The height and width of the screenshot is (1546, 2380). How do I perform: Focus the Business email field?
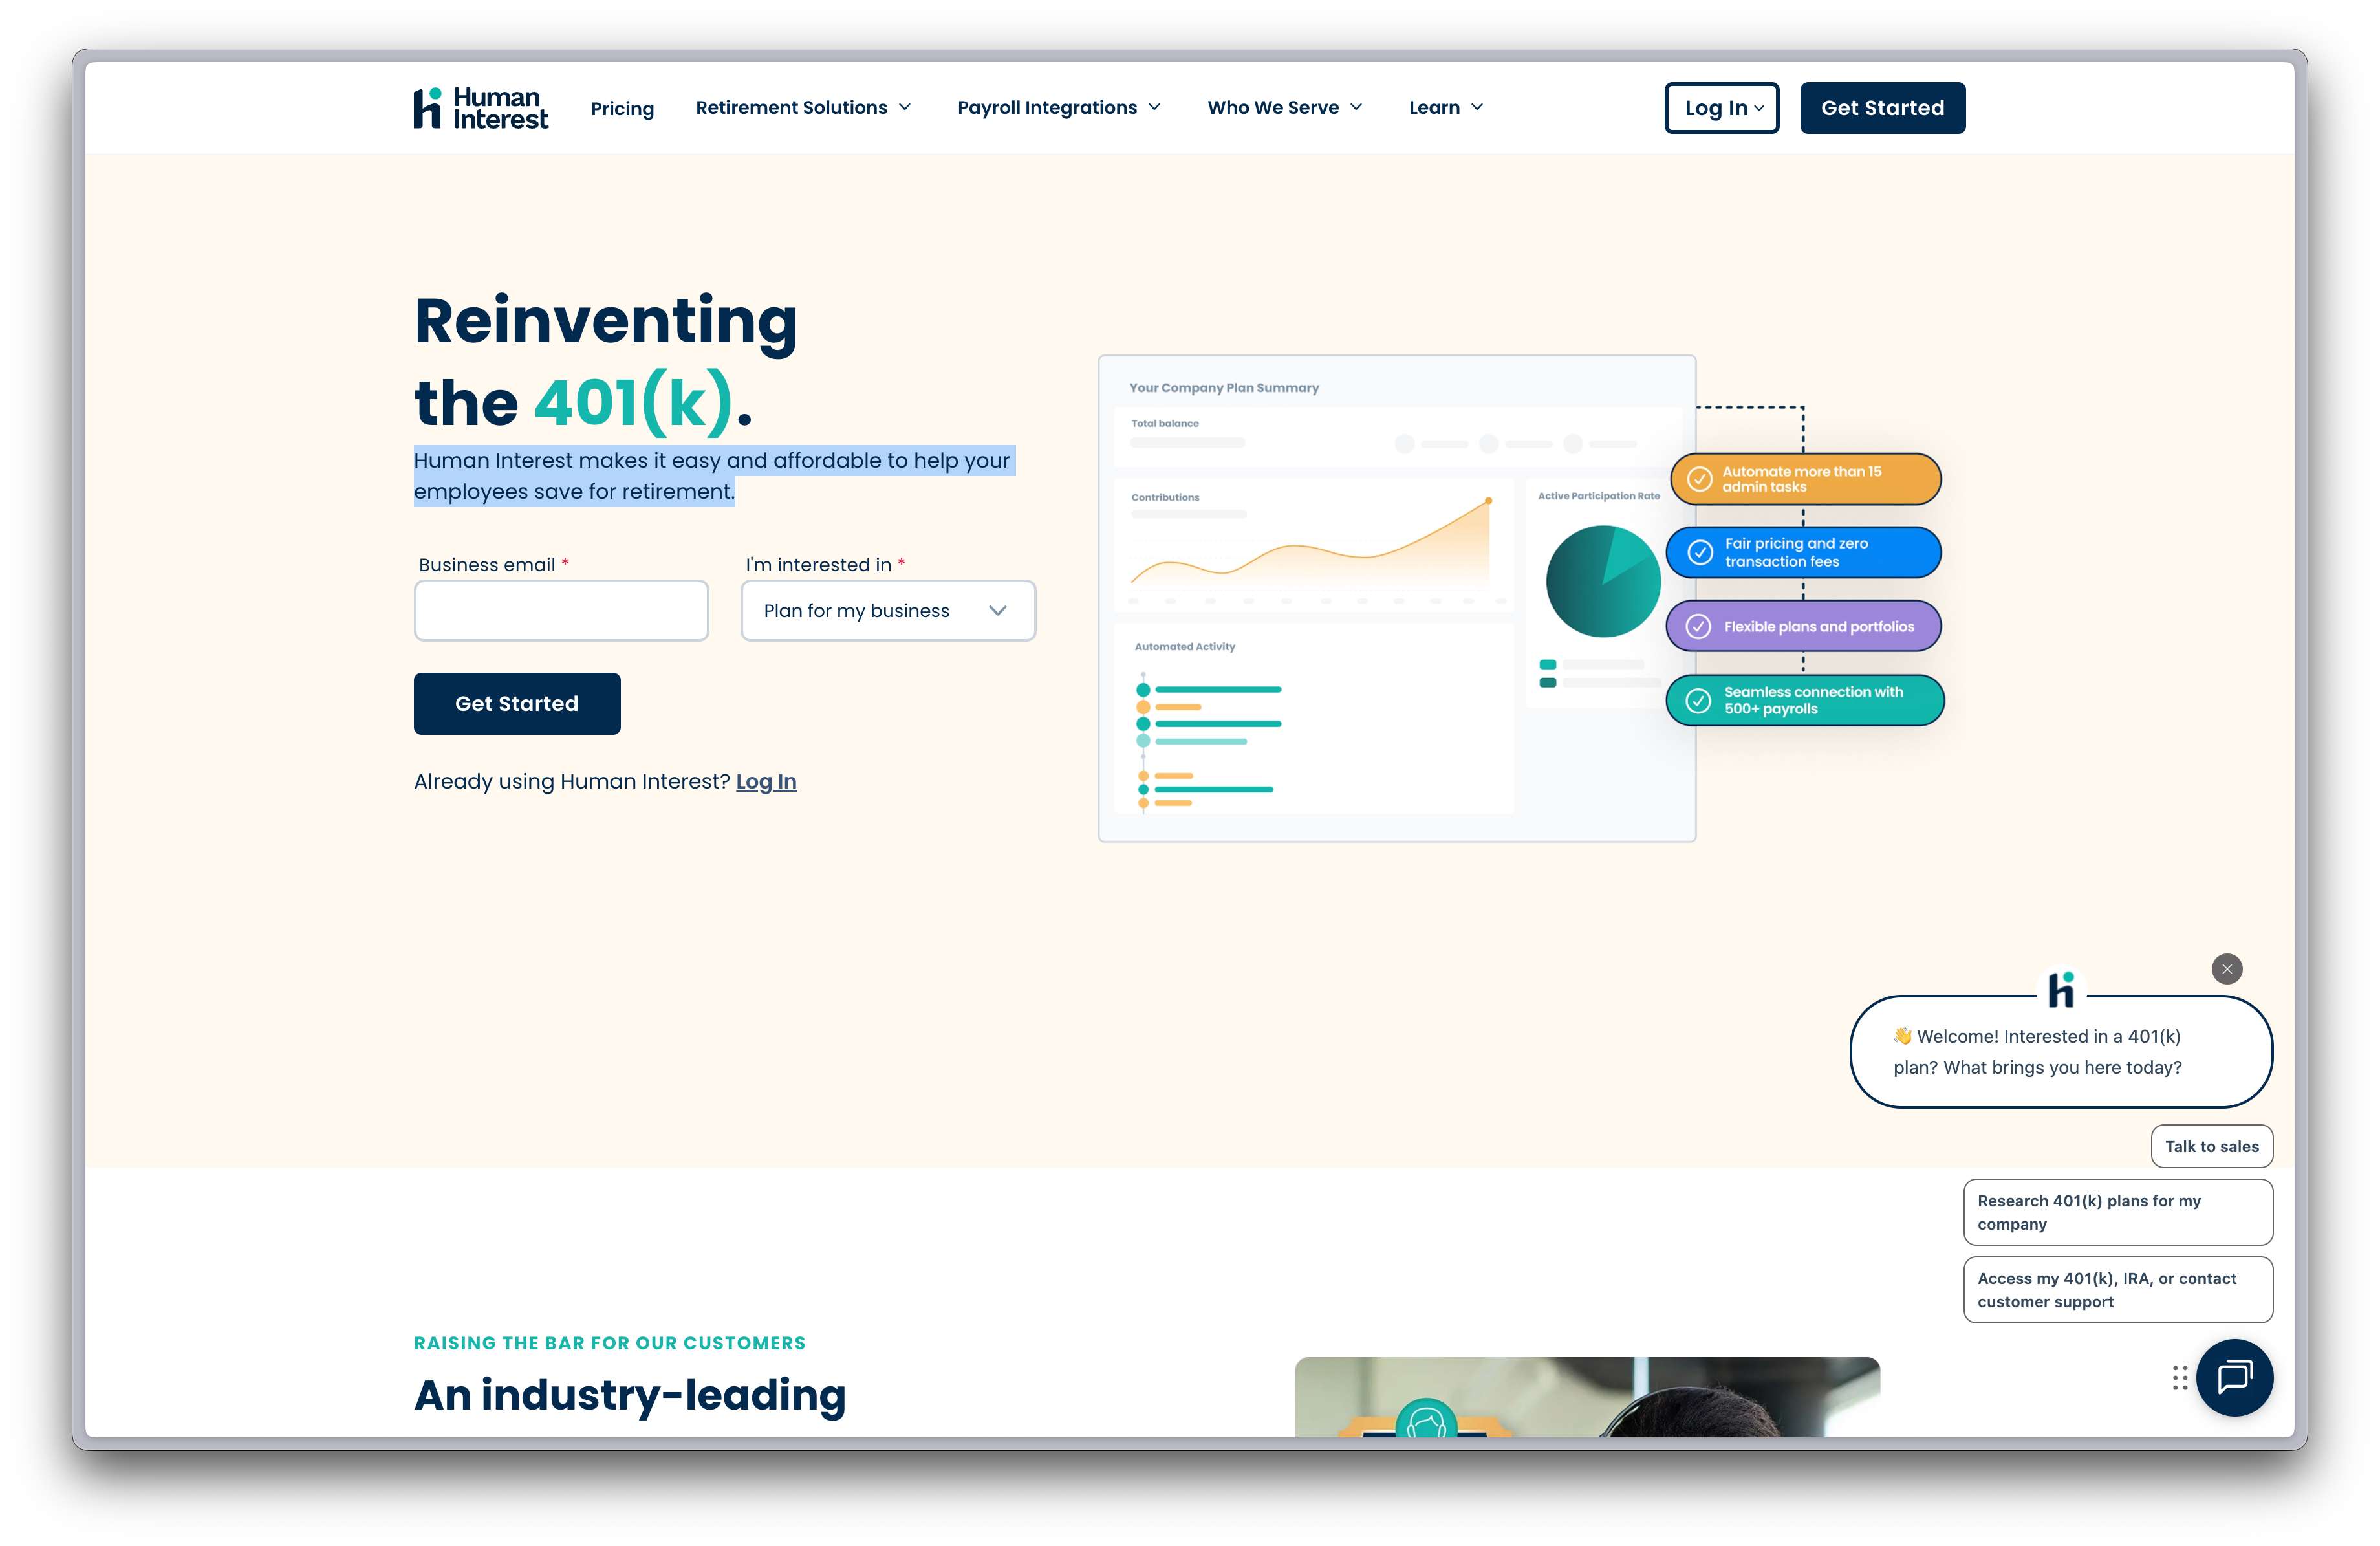click(561, 610)
